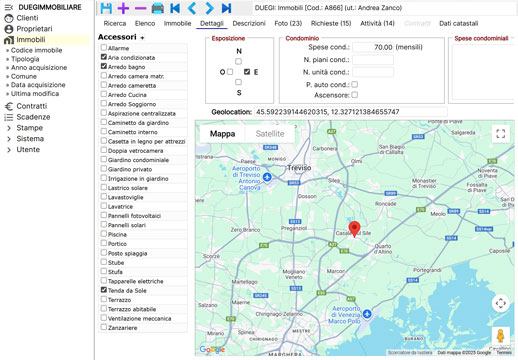Add new record with plus icon

click(x=123, y=8)
